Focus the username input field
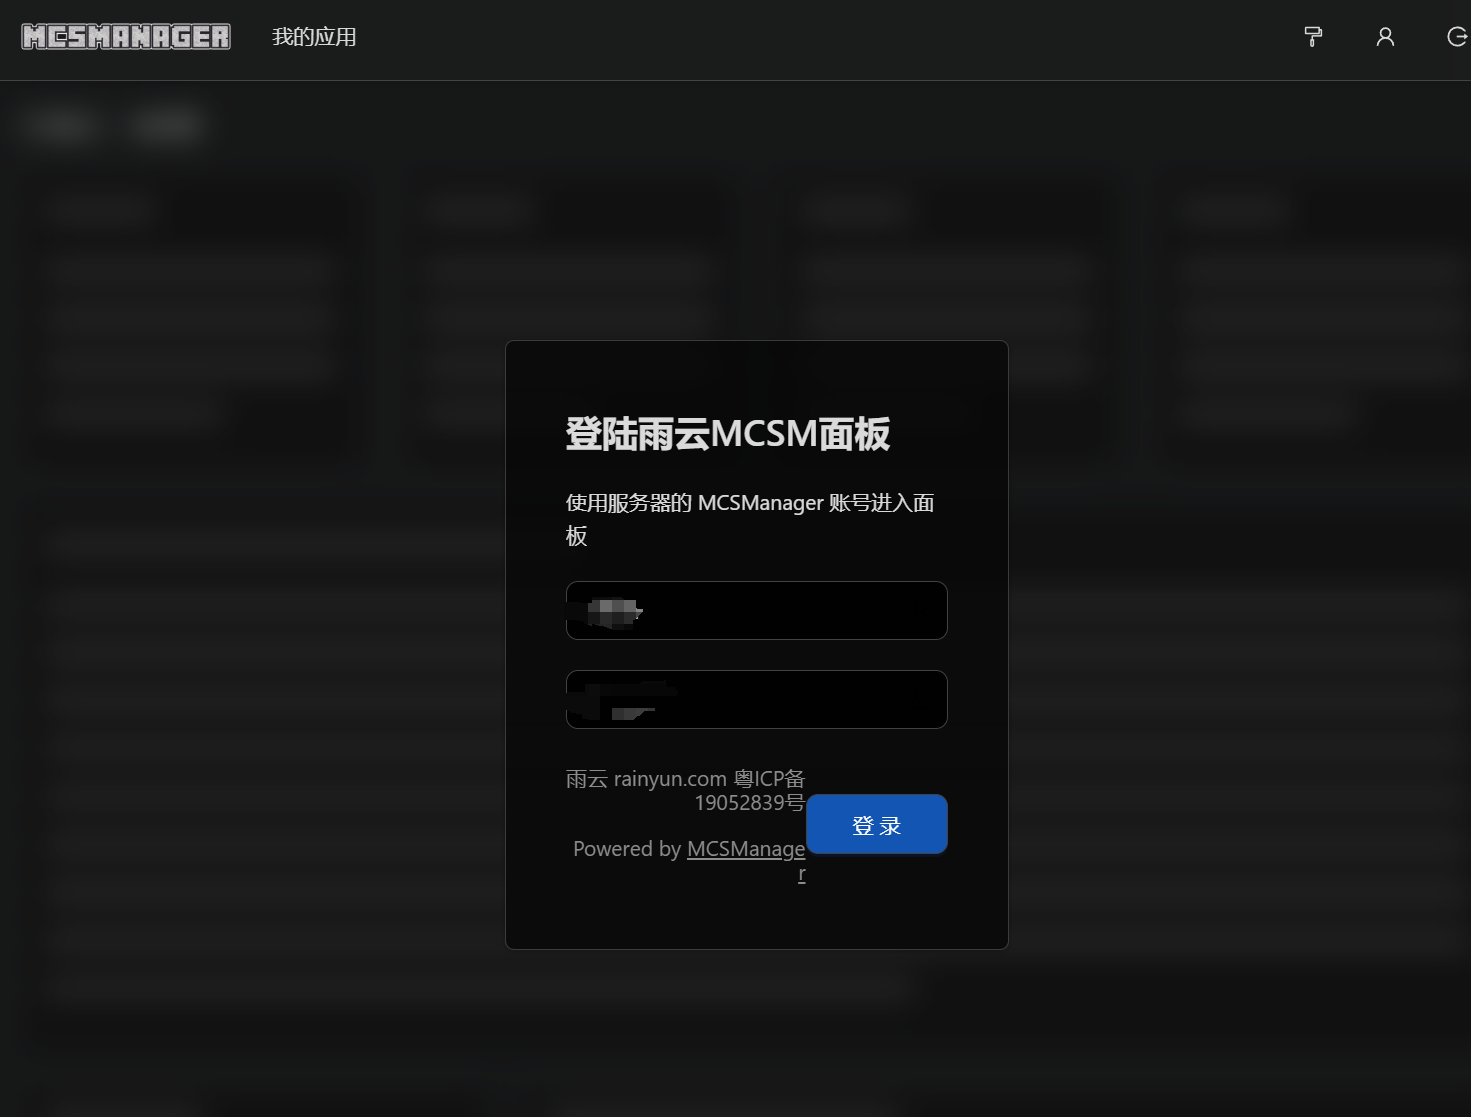The height and width of the screenshot is (1117, 1471). [756, 610]
